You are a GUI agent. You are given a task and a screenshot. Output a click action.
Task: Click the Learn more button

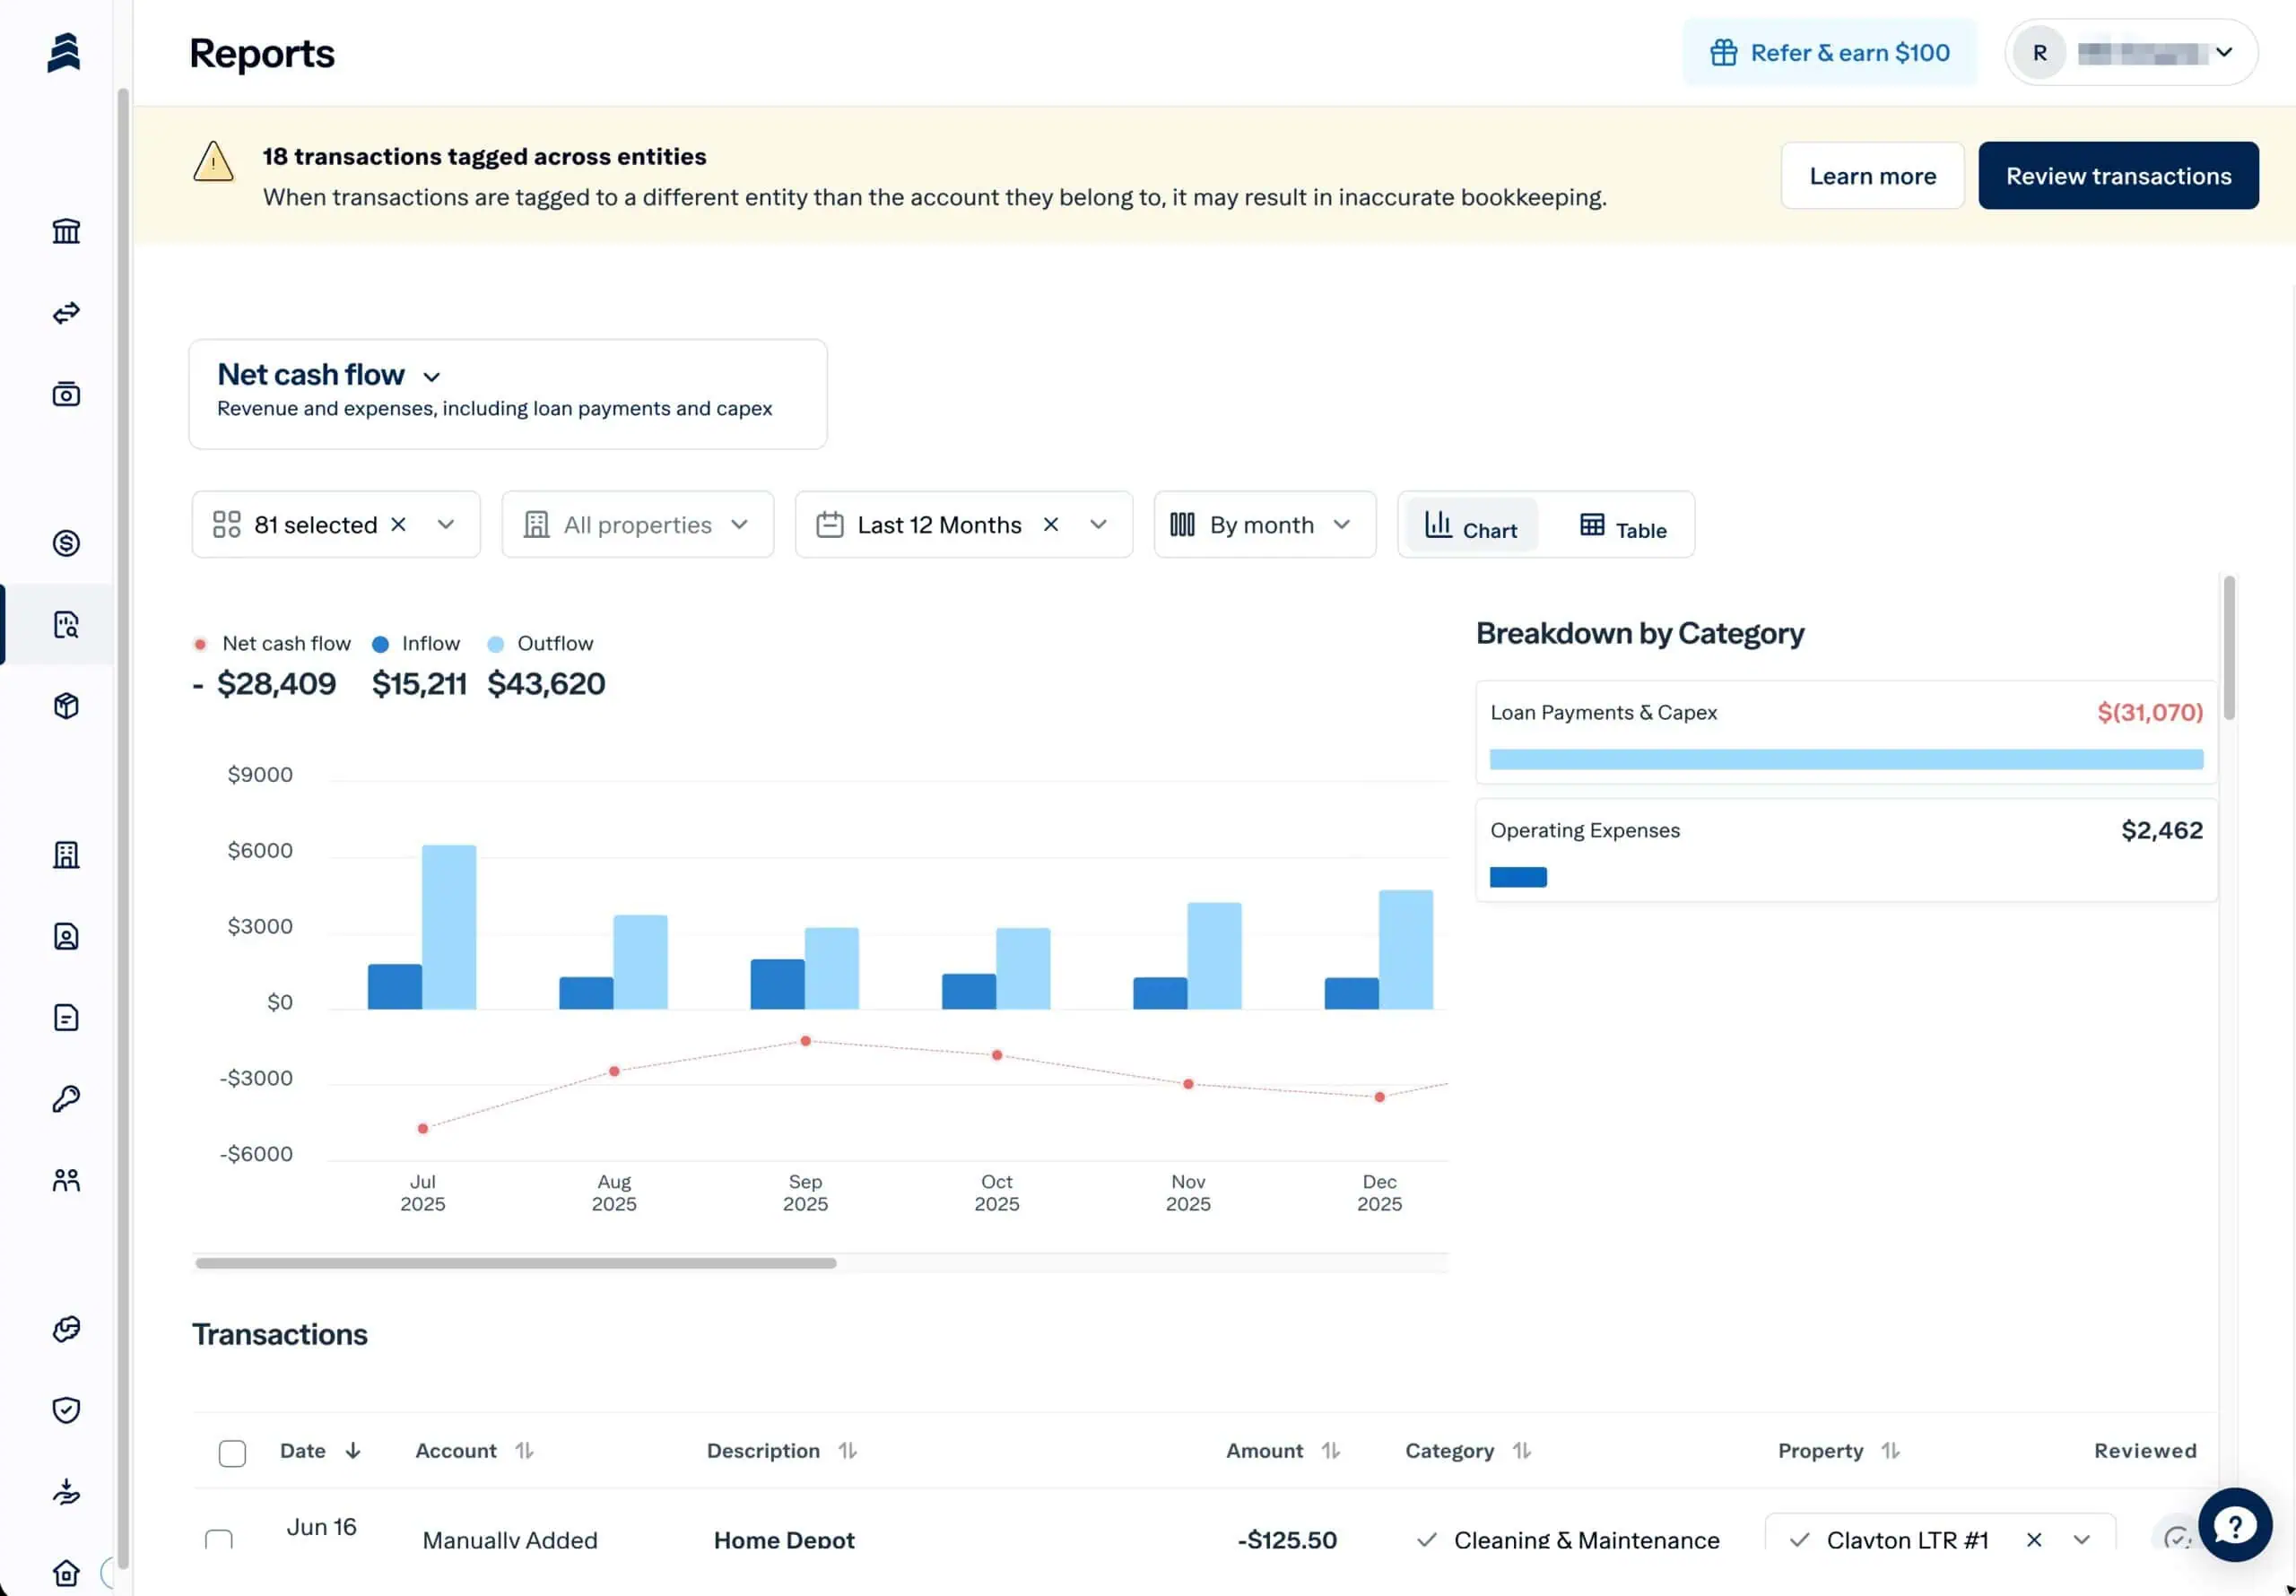[x=1872, y=176]
